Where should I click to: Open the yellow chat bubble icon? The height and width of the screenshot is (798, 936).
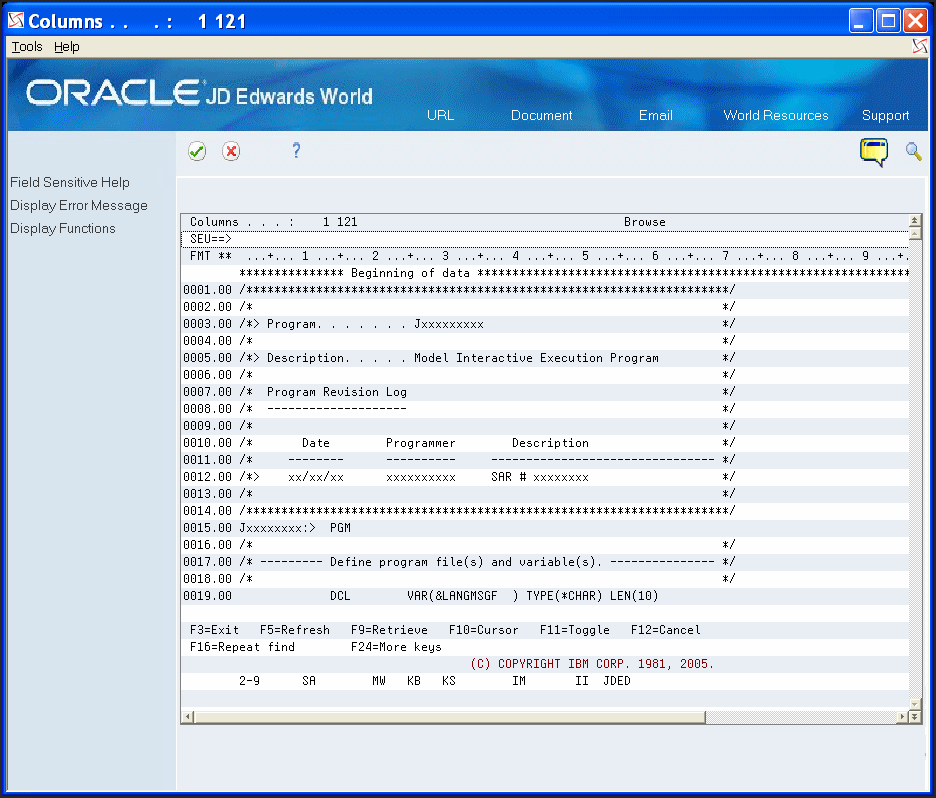(874, 152)
